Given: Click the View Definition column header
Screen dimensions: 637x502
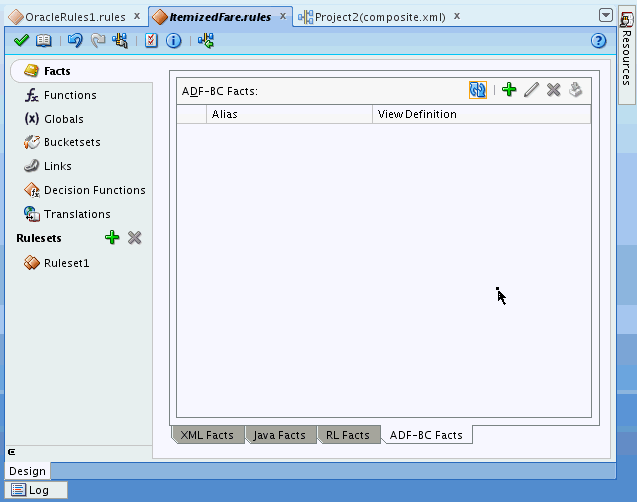Looking at the screenshot, I should click(x=481, y=114).
